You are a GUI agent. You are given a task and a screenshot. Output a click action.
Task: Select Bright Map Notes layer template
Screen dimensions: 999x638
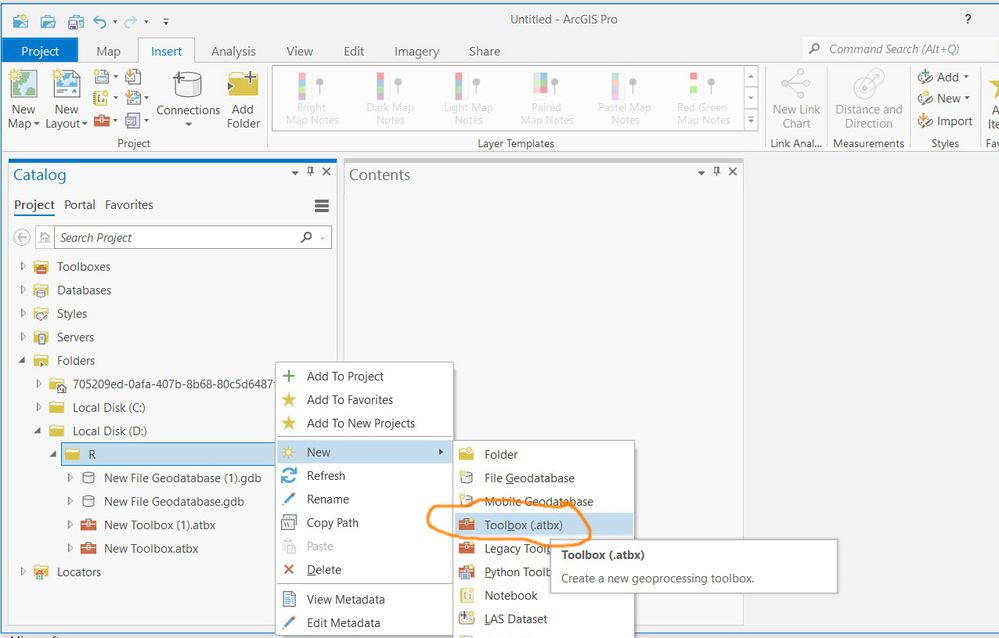click(312, 98)
